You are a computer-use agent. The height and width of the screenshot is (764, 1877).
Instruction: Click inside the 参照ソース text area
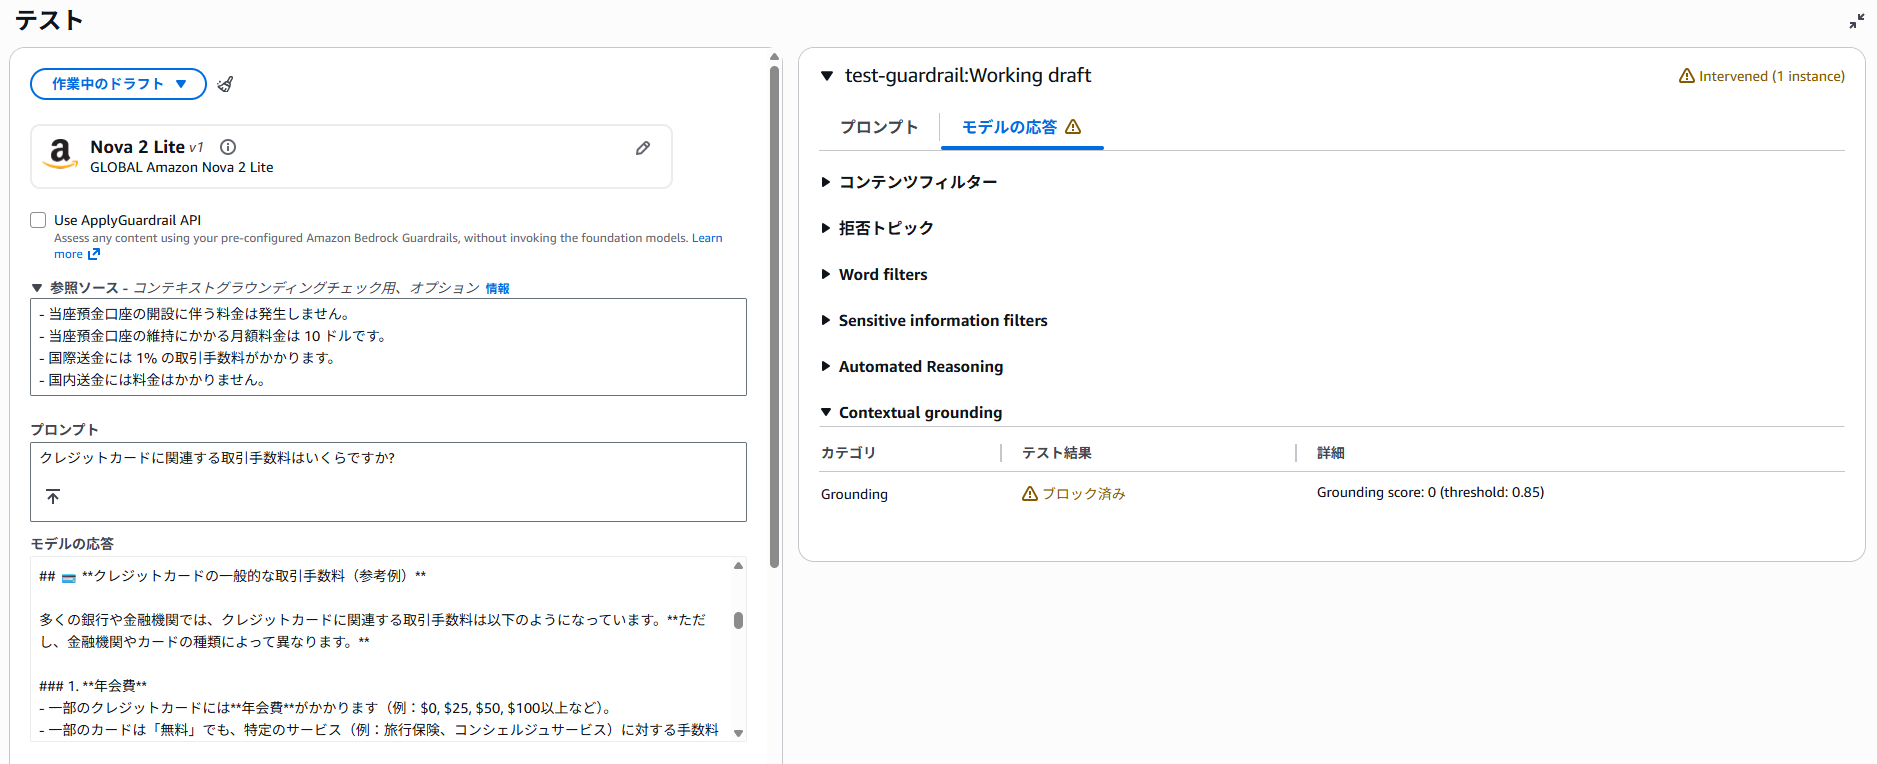pos(388,347)
